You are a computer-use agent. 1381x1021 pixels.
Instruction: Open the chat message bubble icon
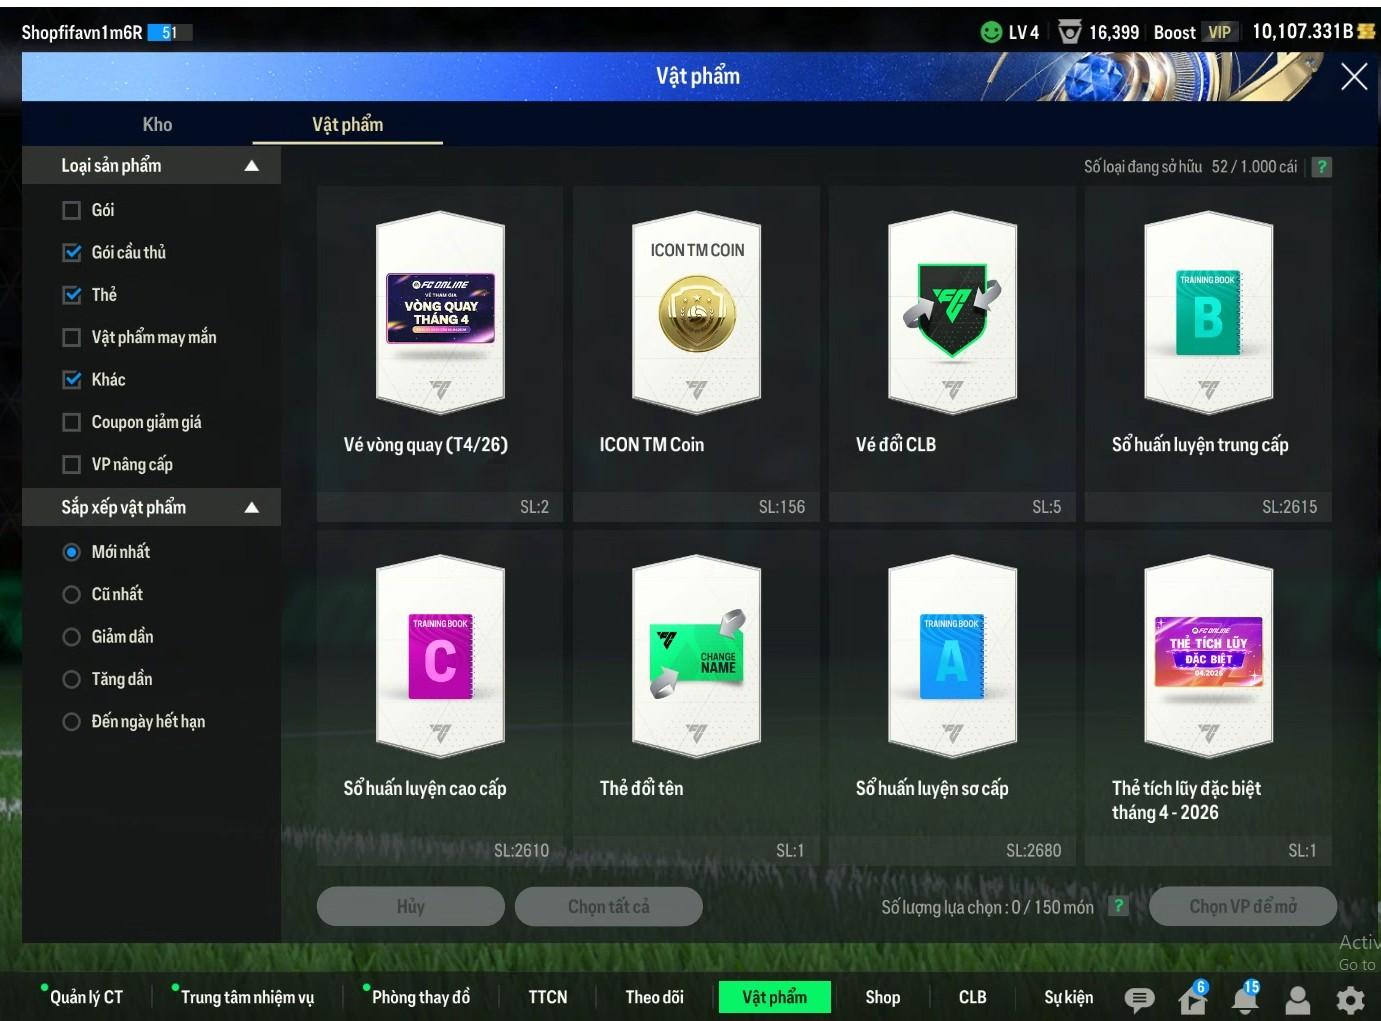tap(1139, 998)
